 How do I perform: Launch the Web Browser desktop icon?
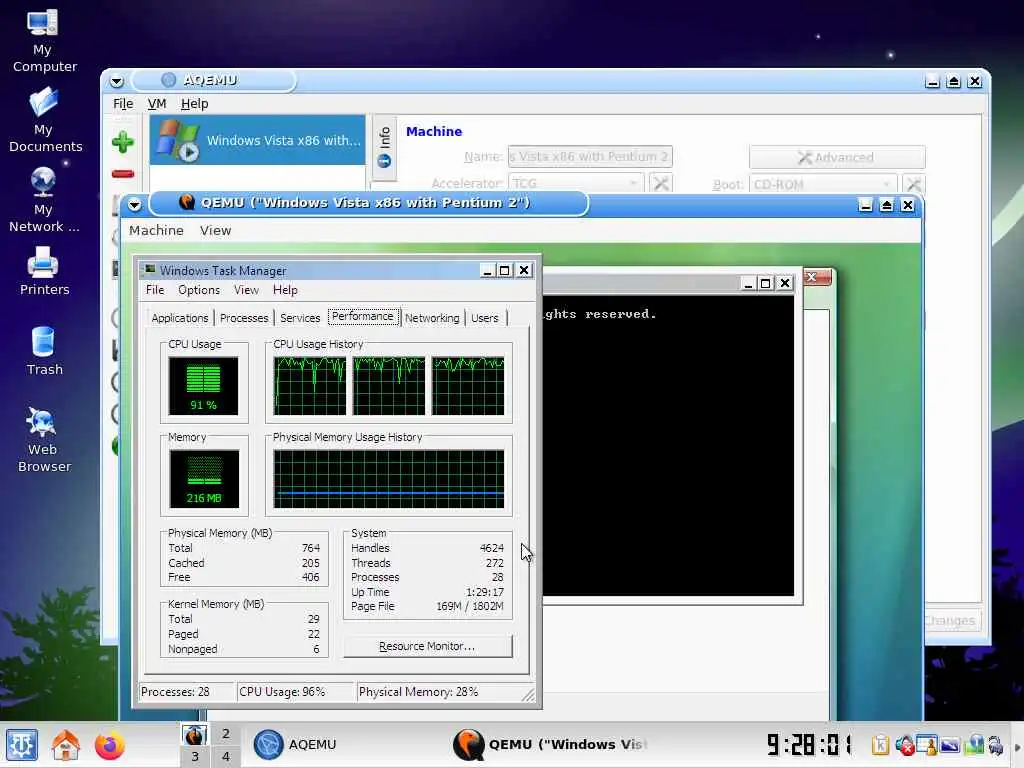tap(44, 440)
